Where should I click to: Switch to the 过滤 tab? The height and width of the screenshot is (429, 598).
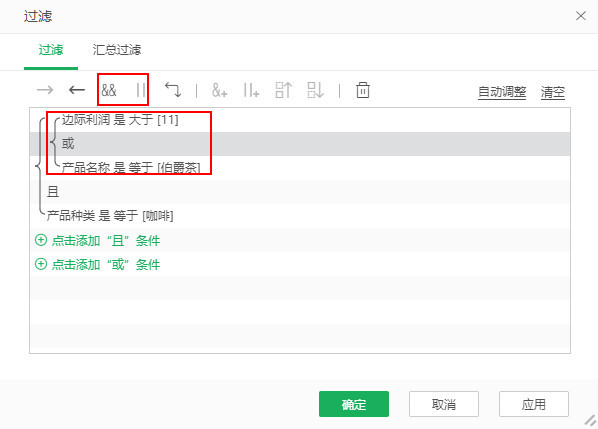point(51,50)
